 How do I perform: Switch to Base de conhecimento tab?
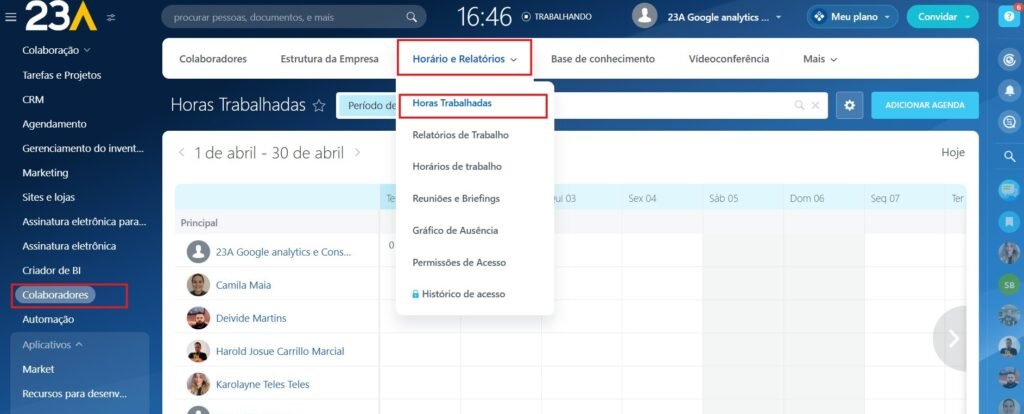click(x=603, y=59)
